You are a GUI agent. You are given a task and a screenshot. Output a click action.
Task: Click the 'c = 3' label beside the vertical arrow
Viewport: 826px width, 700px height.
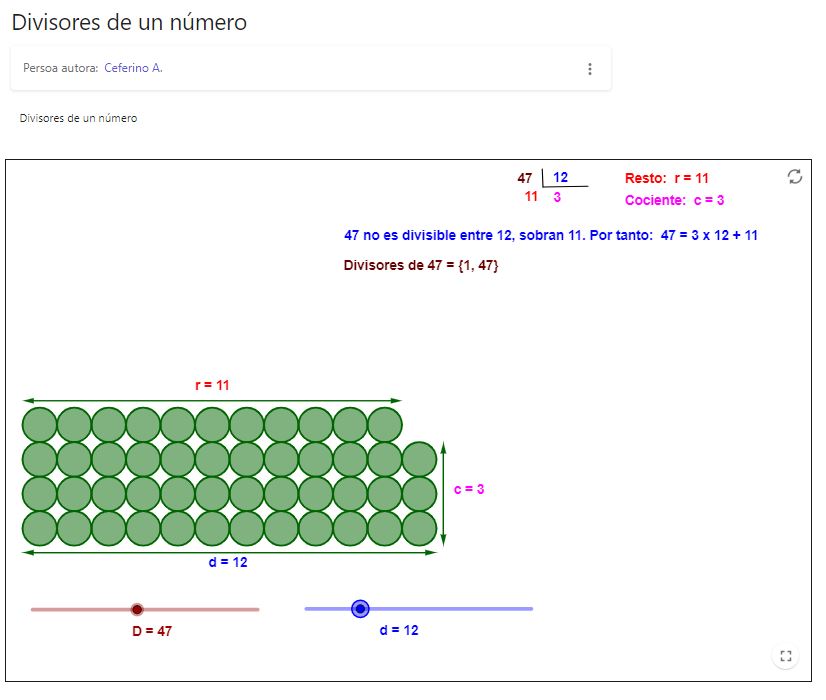click(x=469, y=489)
